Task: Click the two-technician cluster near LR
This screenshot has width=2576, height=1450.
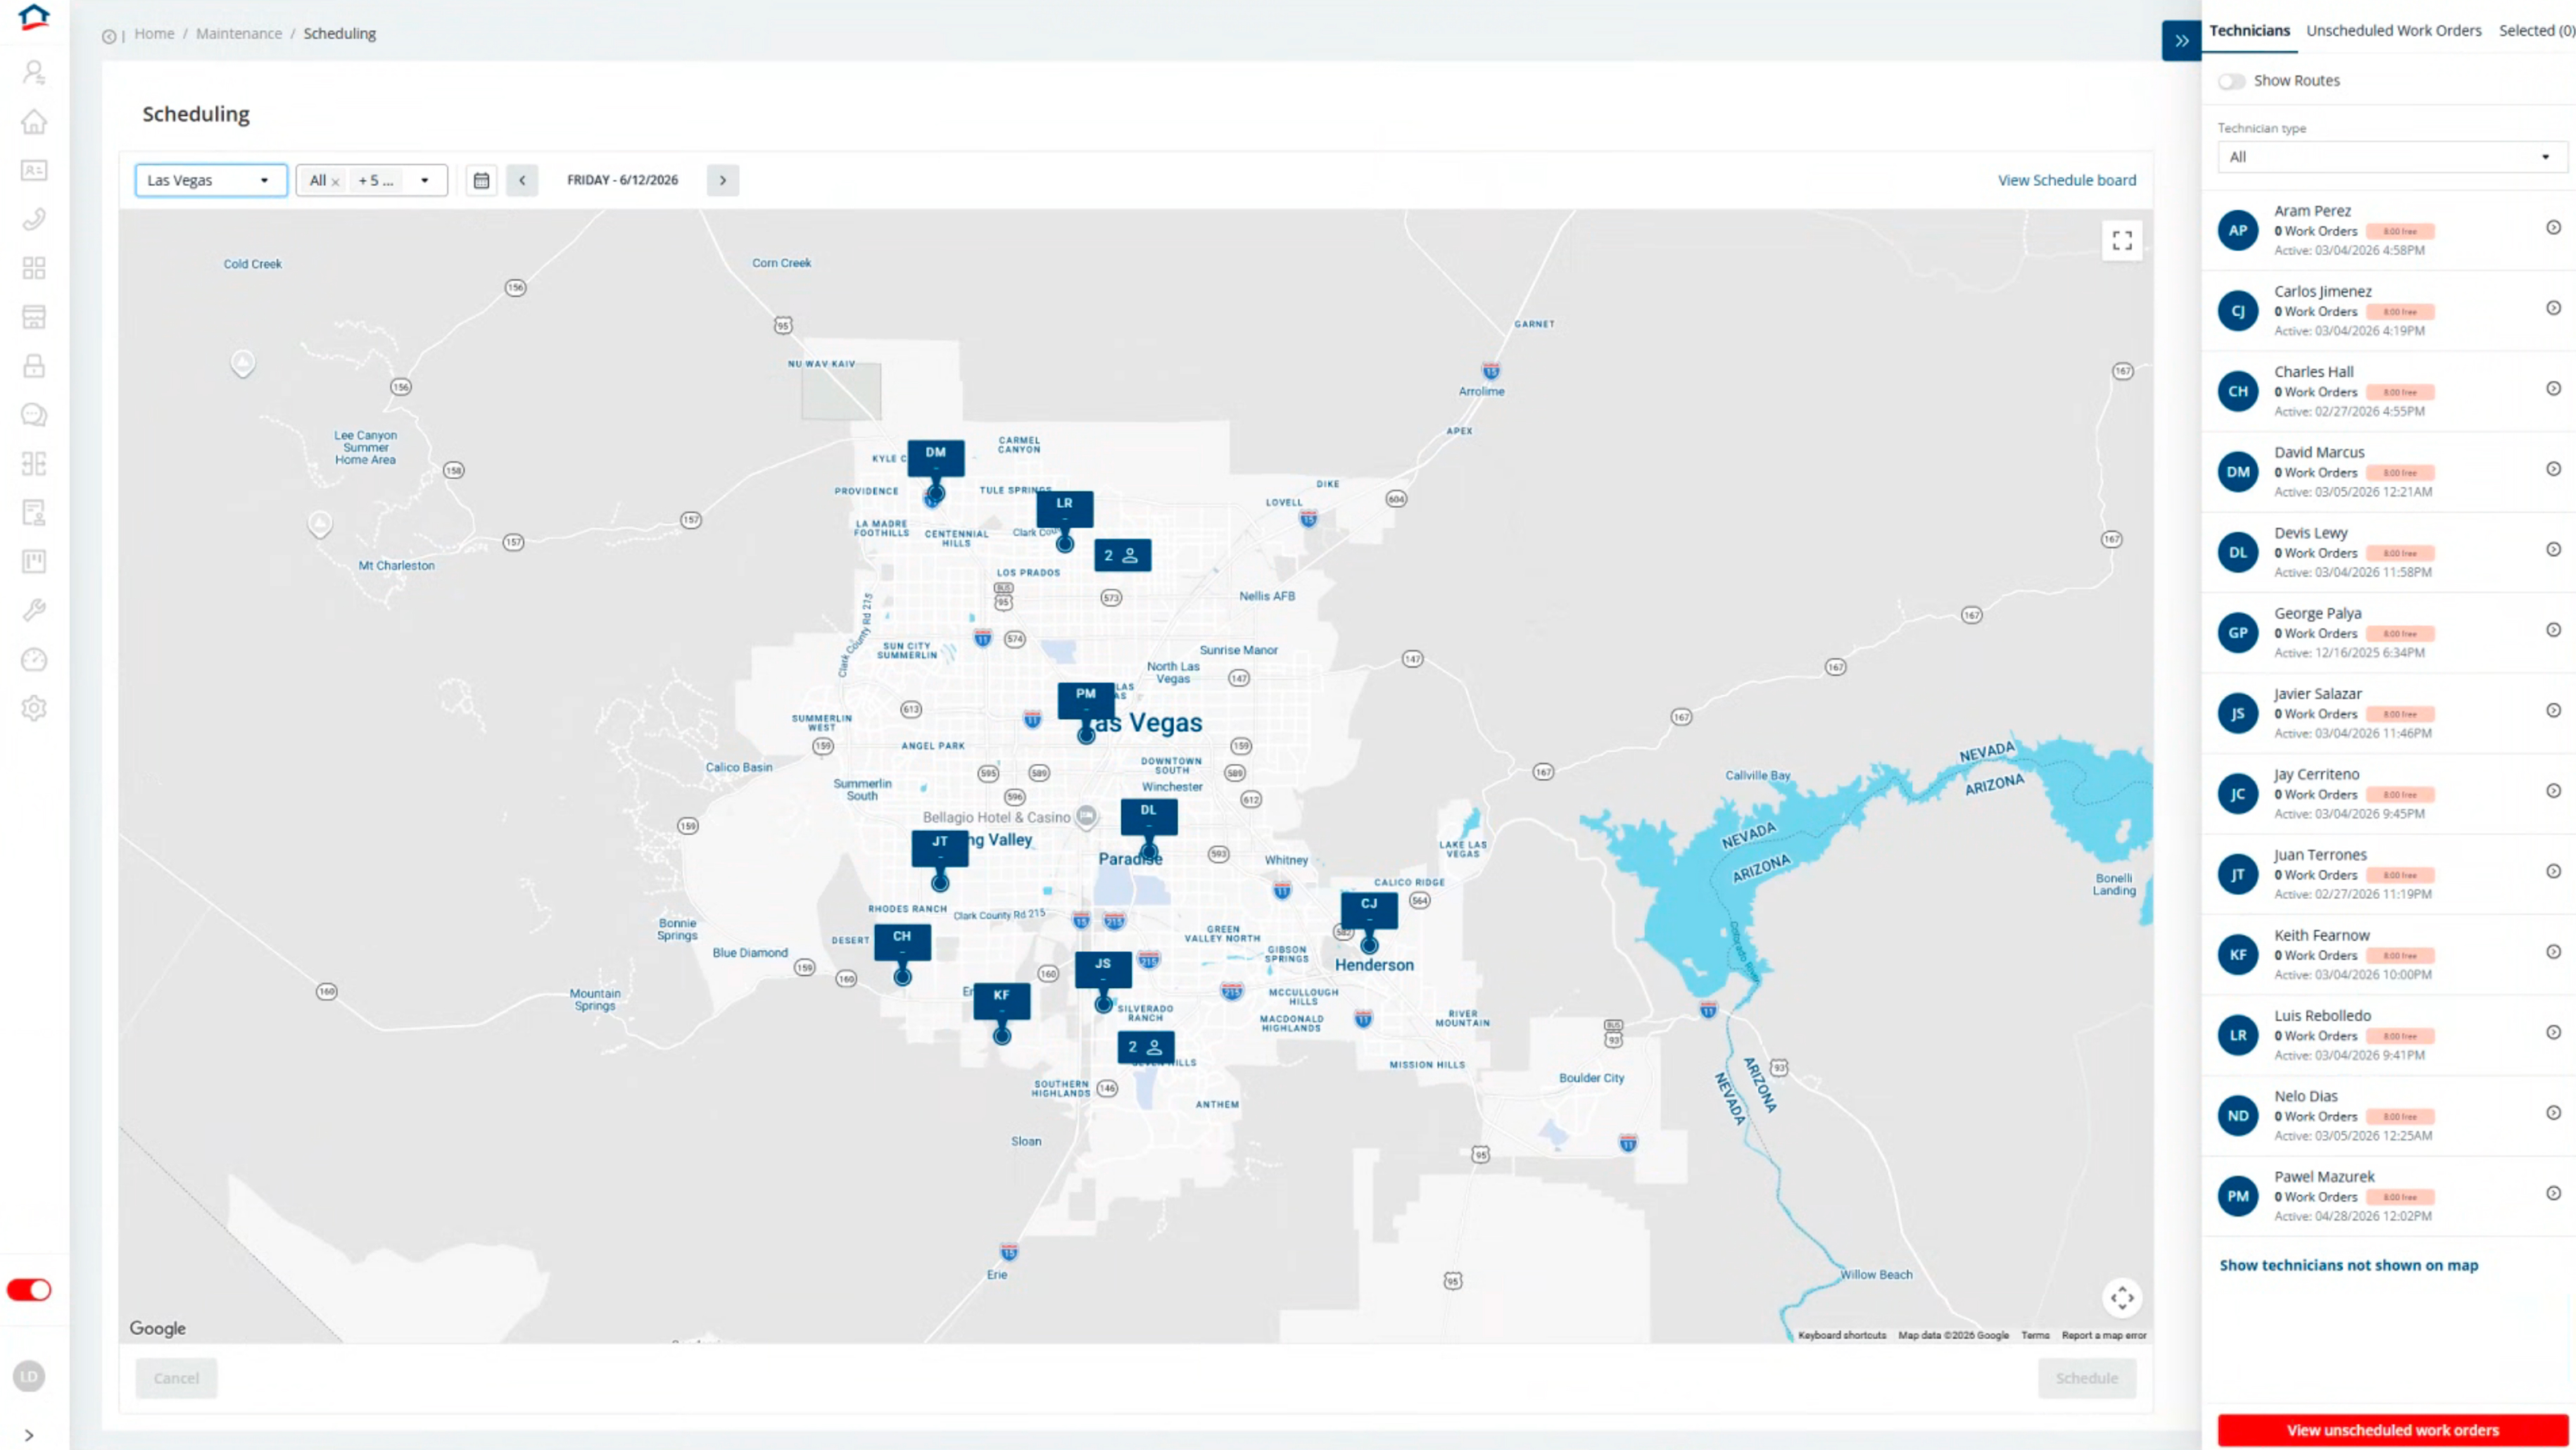Action: coord(1122,556)
